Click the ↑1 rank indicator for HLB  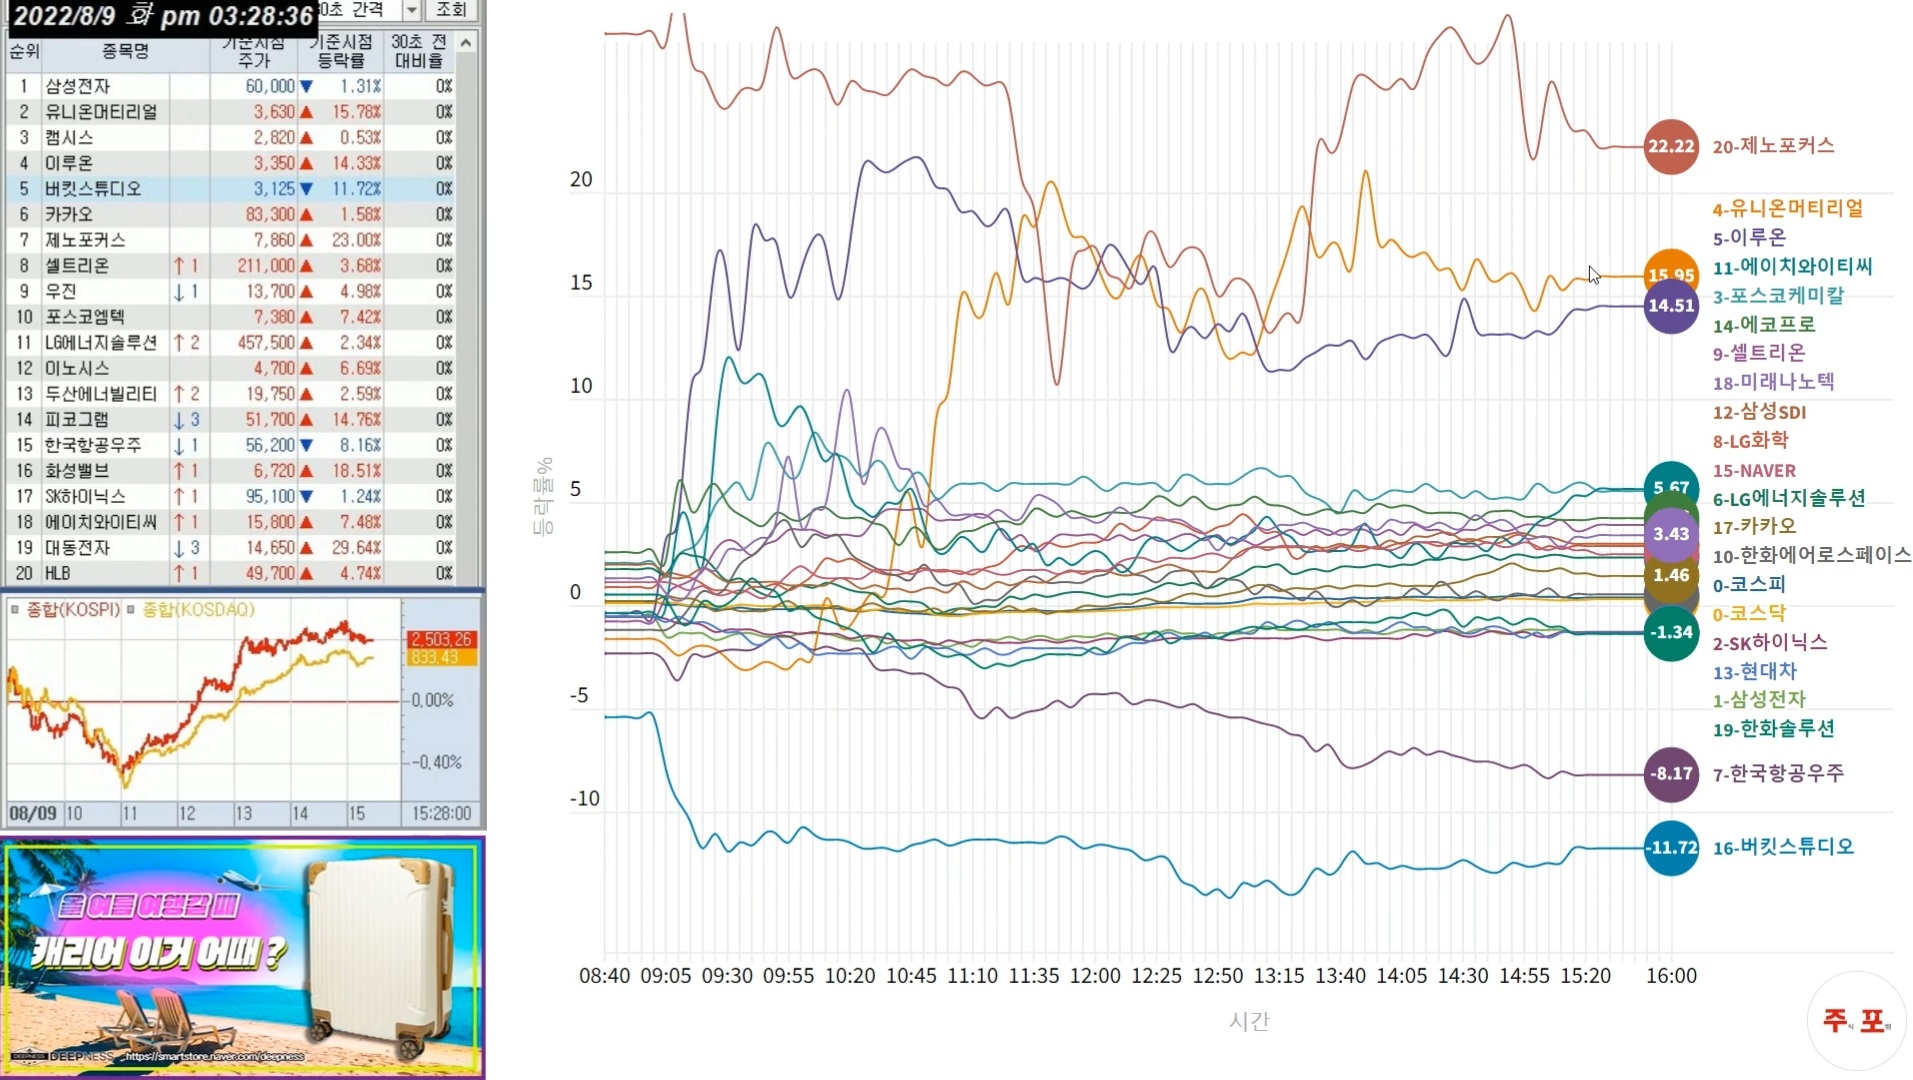[185, 574]
